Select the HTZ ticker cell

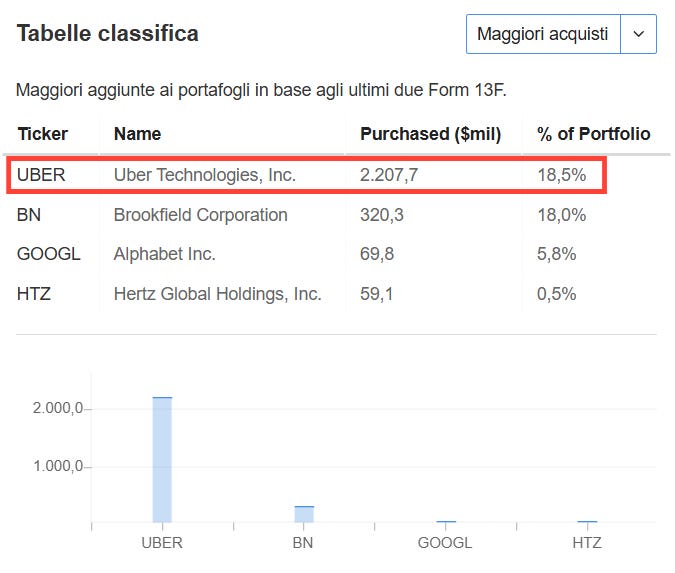pyautogui.click(x=34, y=294)
